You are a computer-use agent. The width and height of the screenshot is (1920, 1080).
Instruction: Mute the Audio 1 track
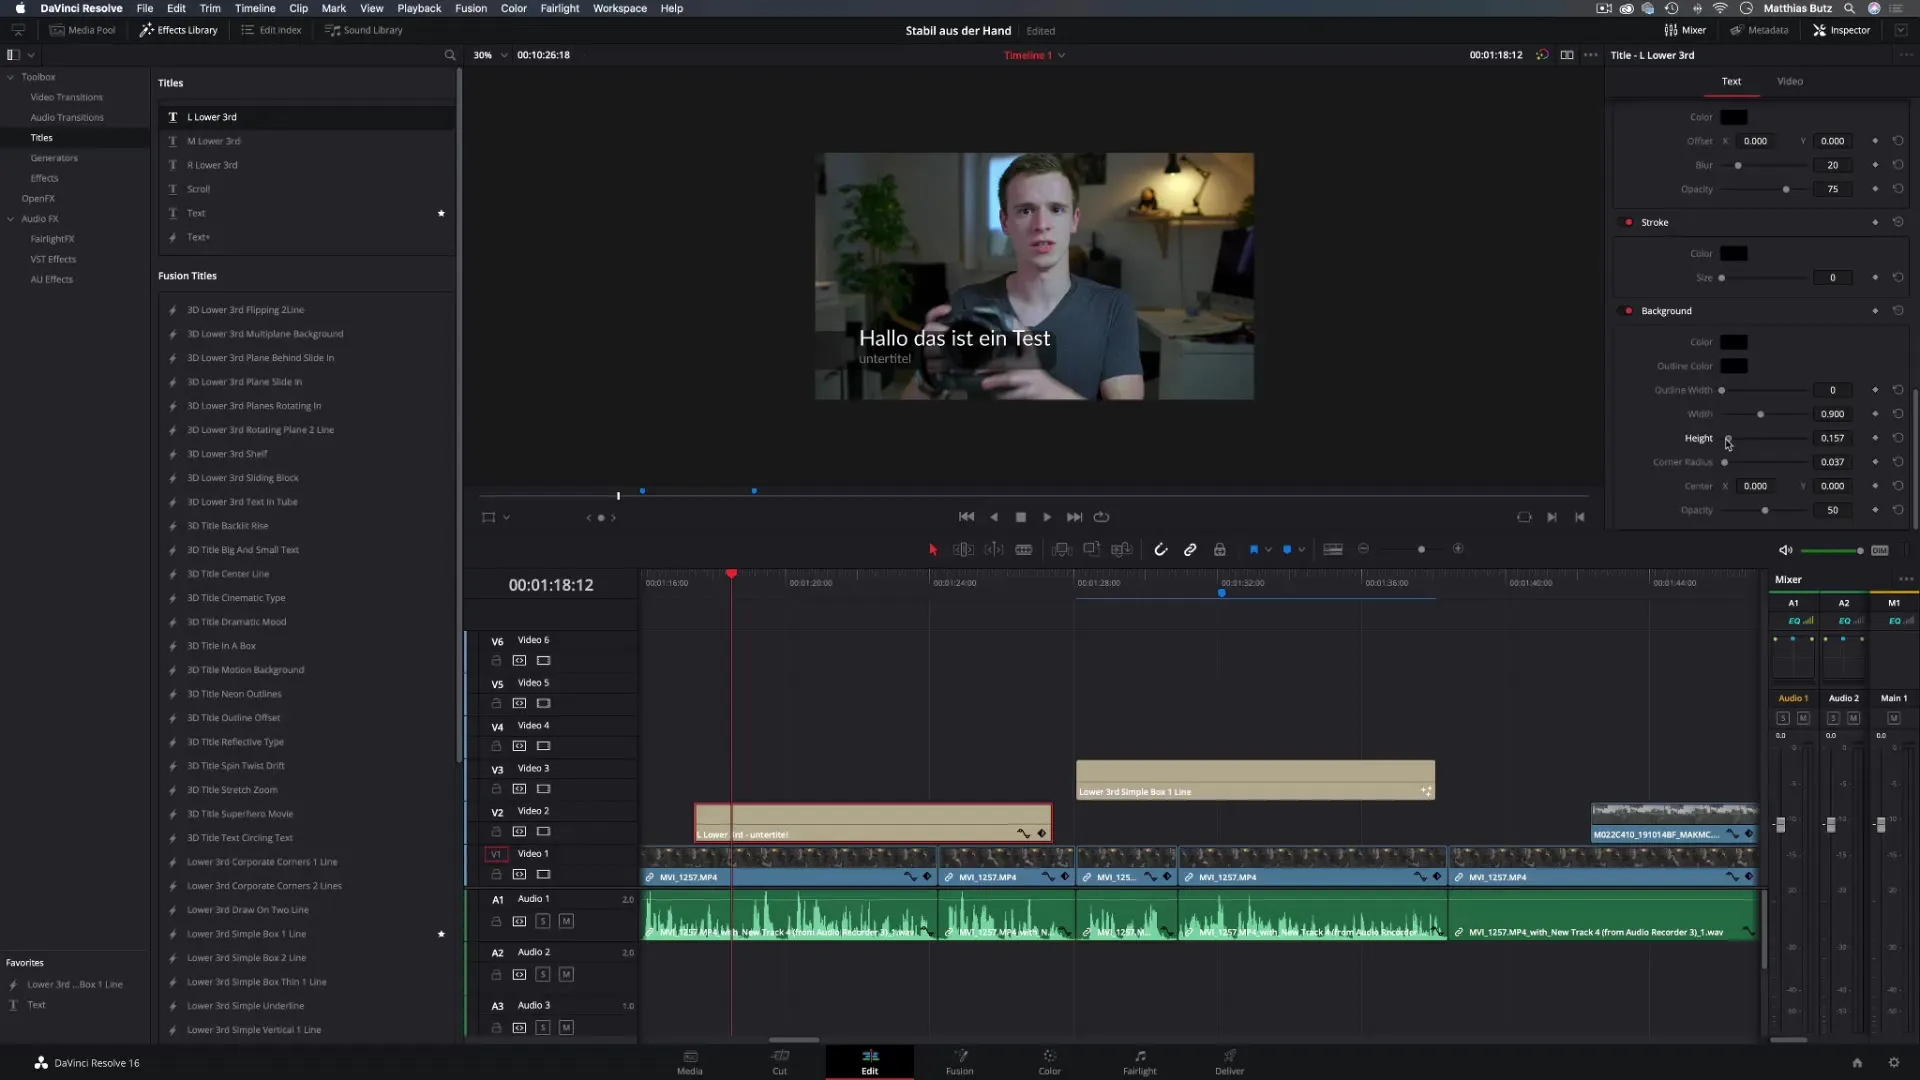(x=566, y=921)
